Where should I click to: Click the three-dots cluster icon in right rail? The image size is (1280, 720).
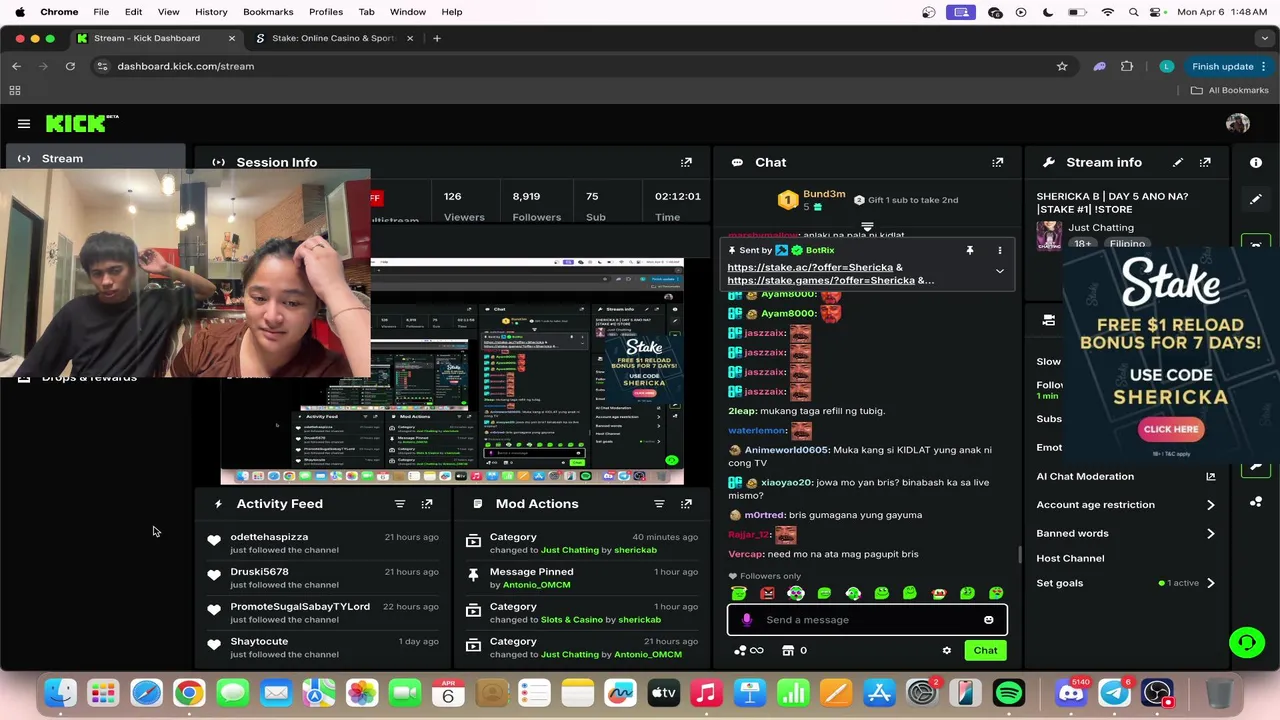click(1256, 502)
